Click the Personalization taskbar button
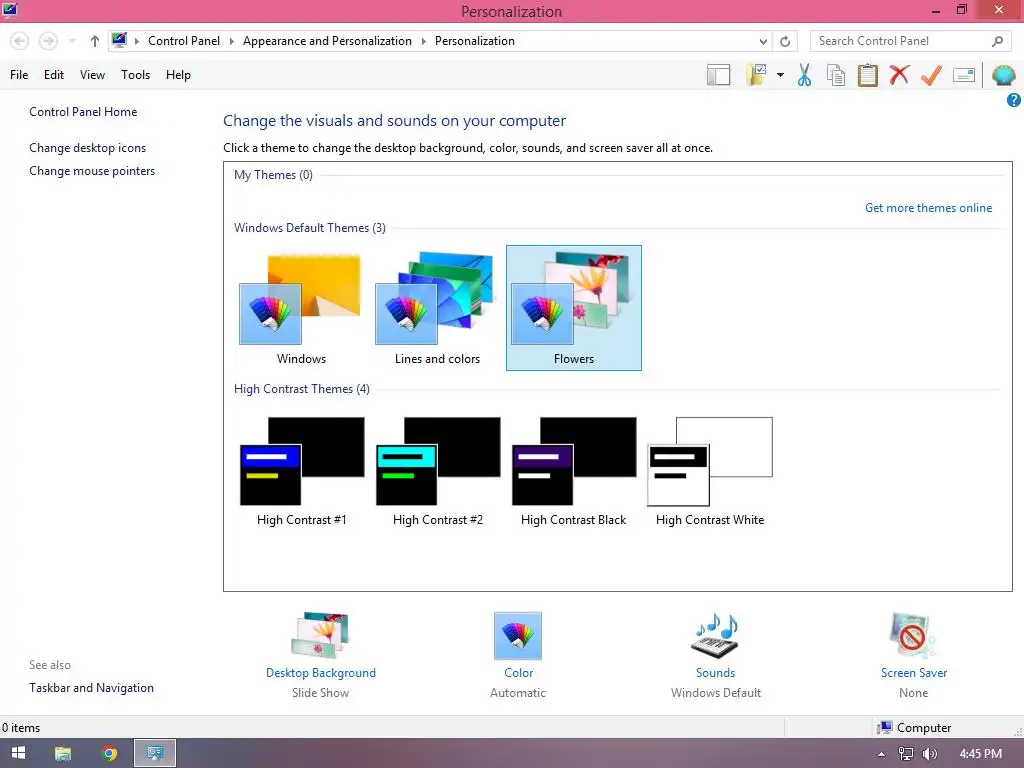1024x768 pixels. click(x=155, y=754)
